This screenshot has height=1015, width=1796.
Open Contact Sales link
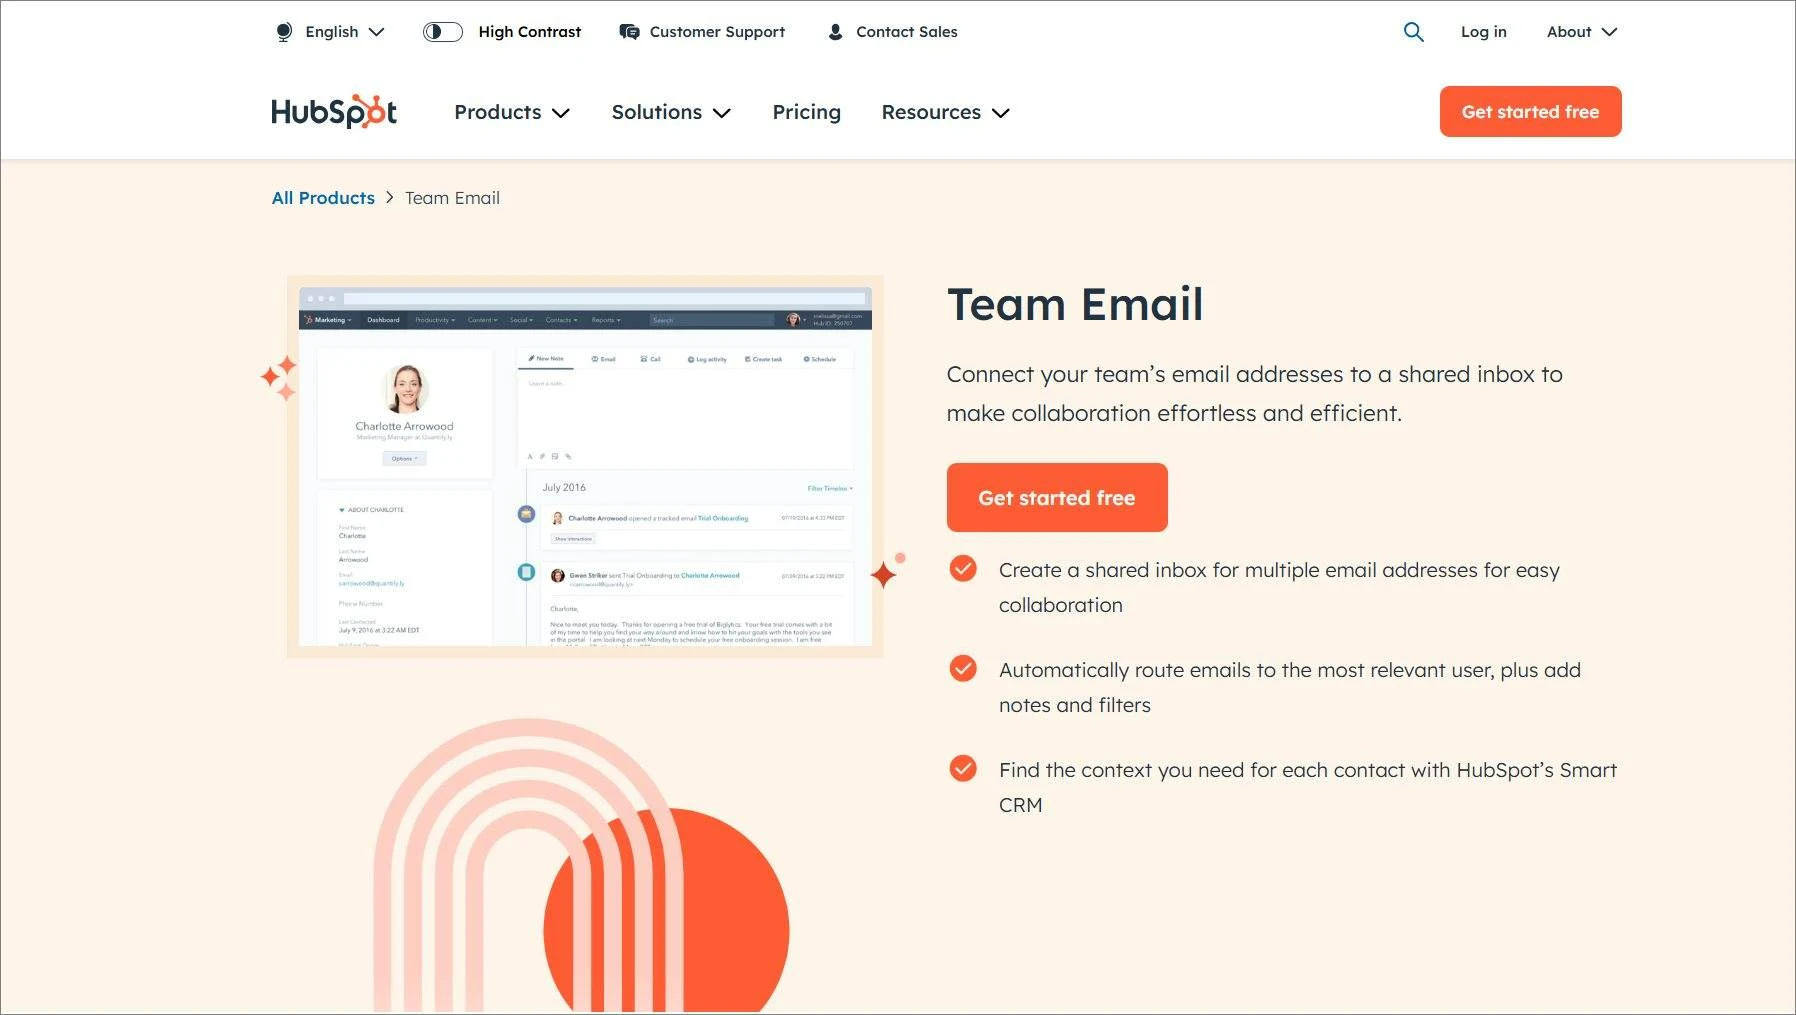[x=906, y=32]
